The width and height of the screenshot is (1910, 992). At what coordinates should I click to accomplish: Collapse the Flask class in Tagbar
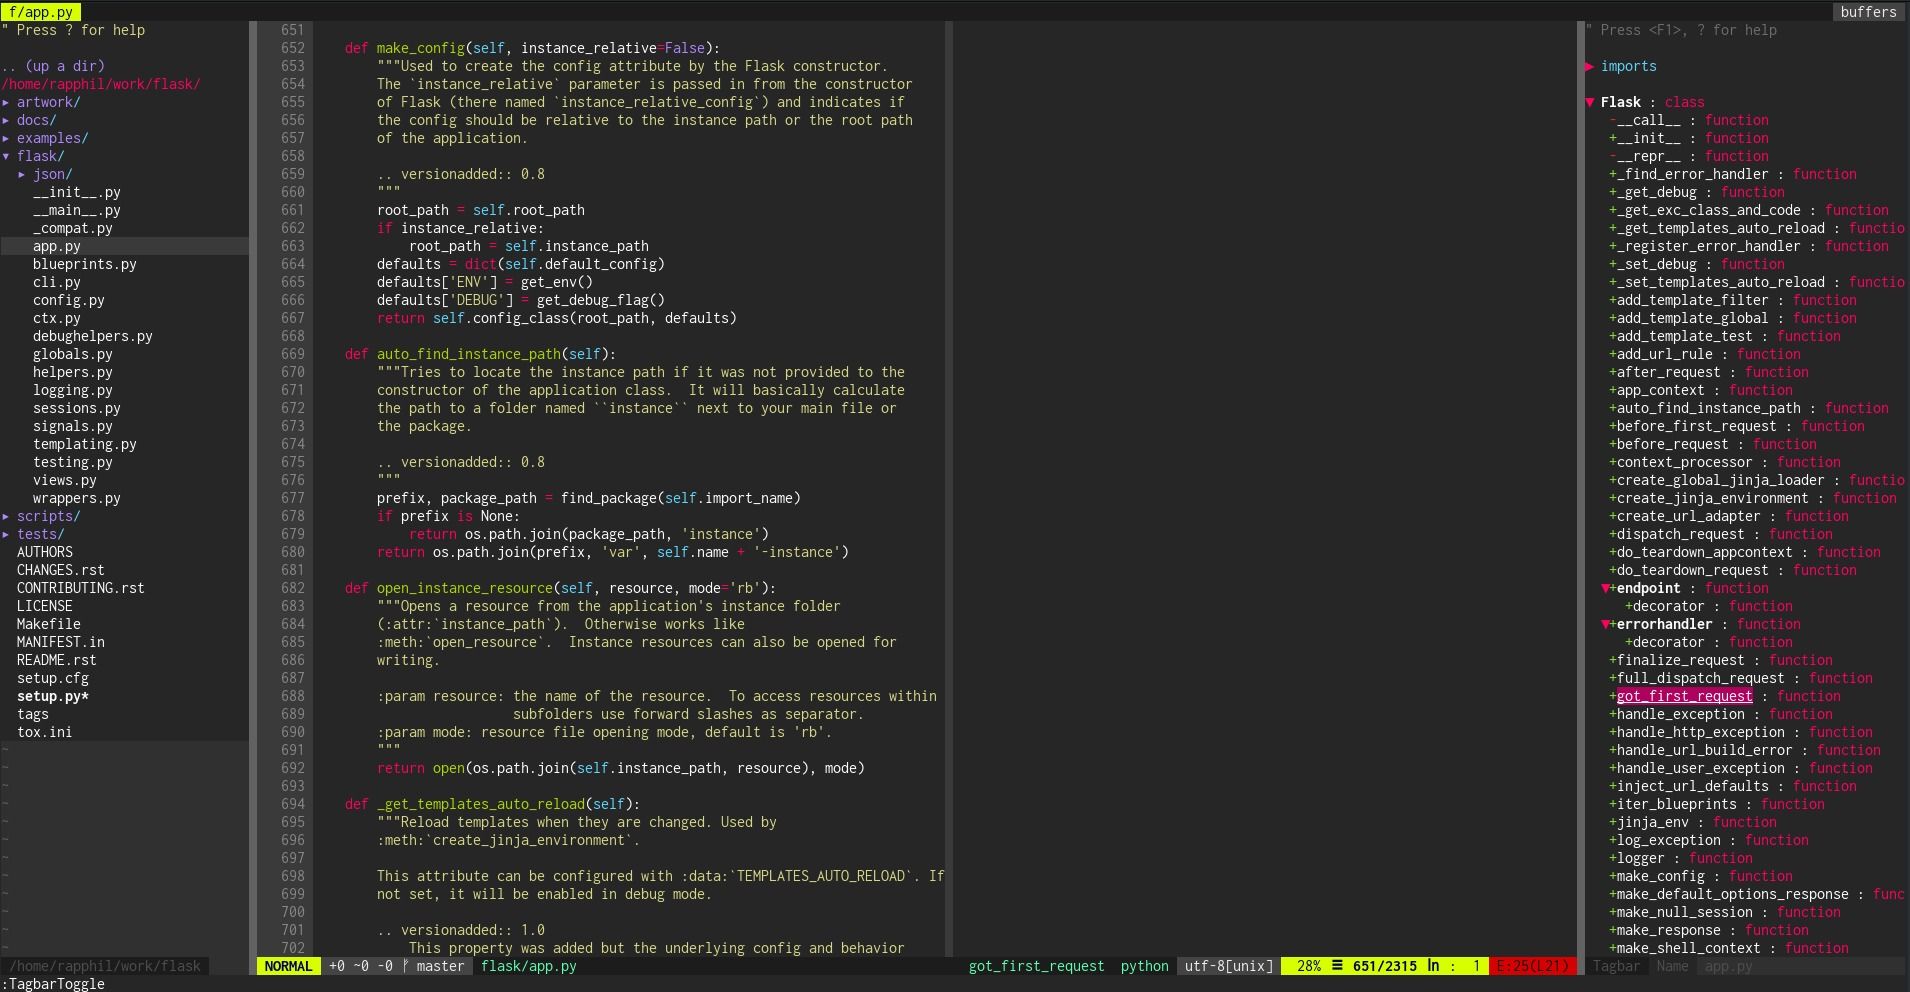[x=1589, y=102]
